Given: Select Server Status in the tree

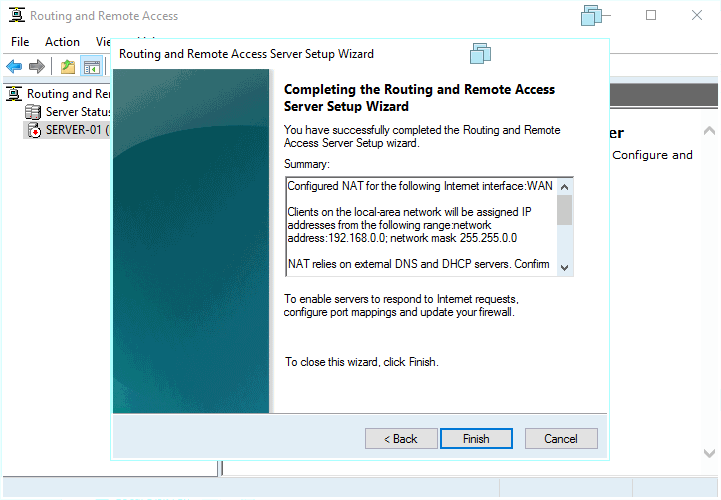Looking at the screenshot, I should click(78, 112).
